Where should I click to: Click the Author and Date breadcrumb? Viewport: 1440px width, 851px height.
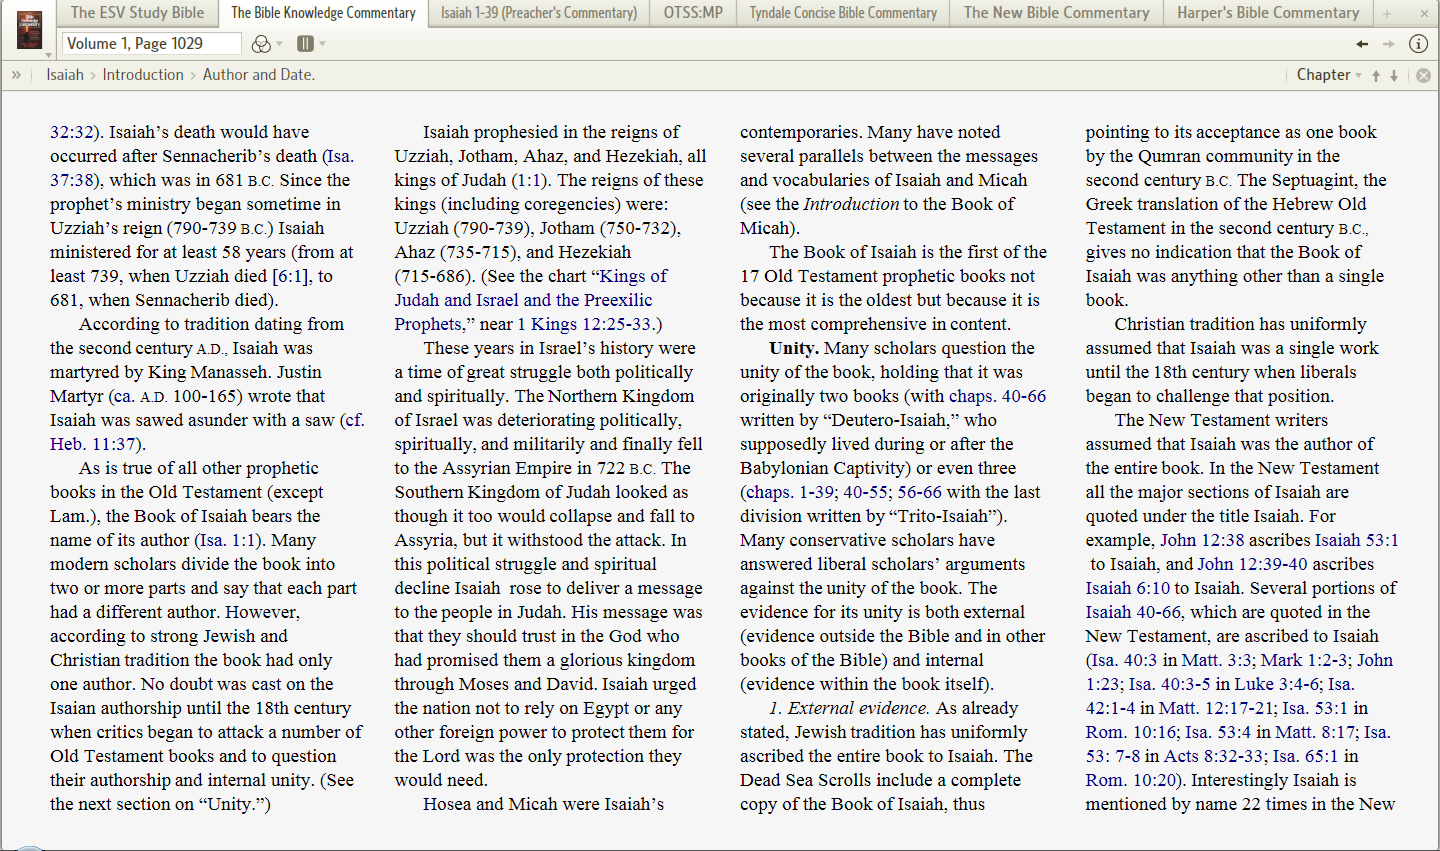click(259, 75)
